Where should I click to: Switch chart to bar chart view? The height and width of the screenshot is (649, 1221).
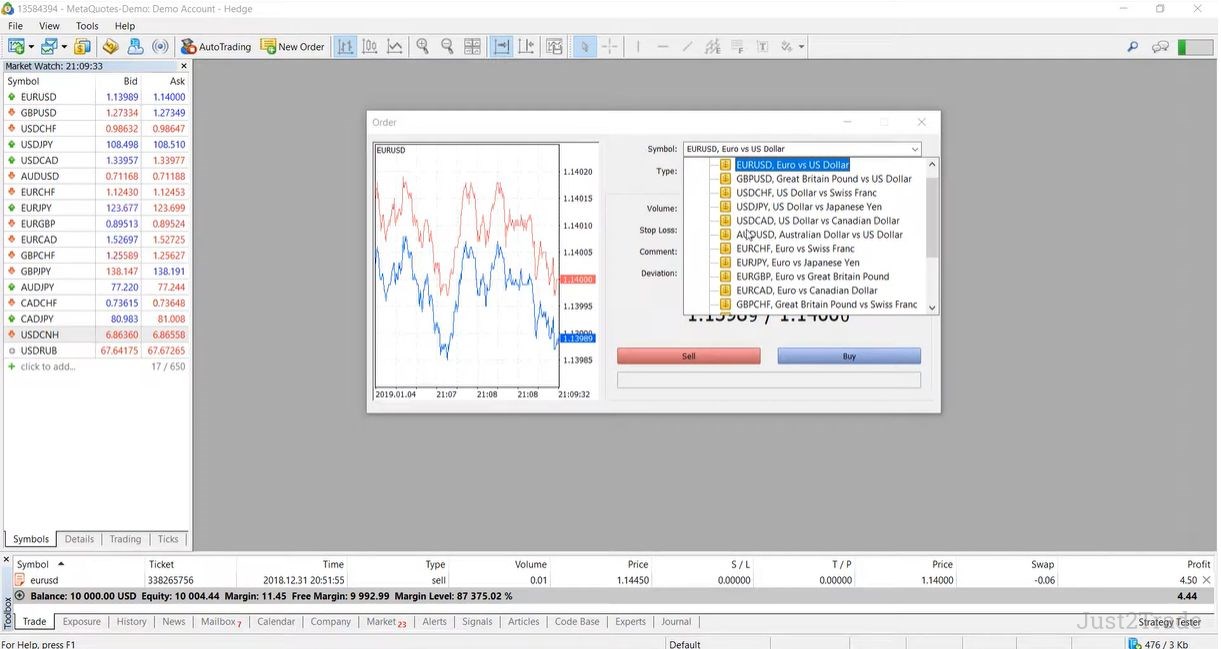345,46
